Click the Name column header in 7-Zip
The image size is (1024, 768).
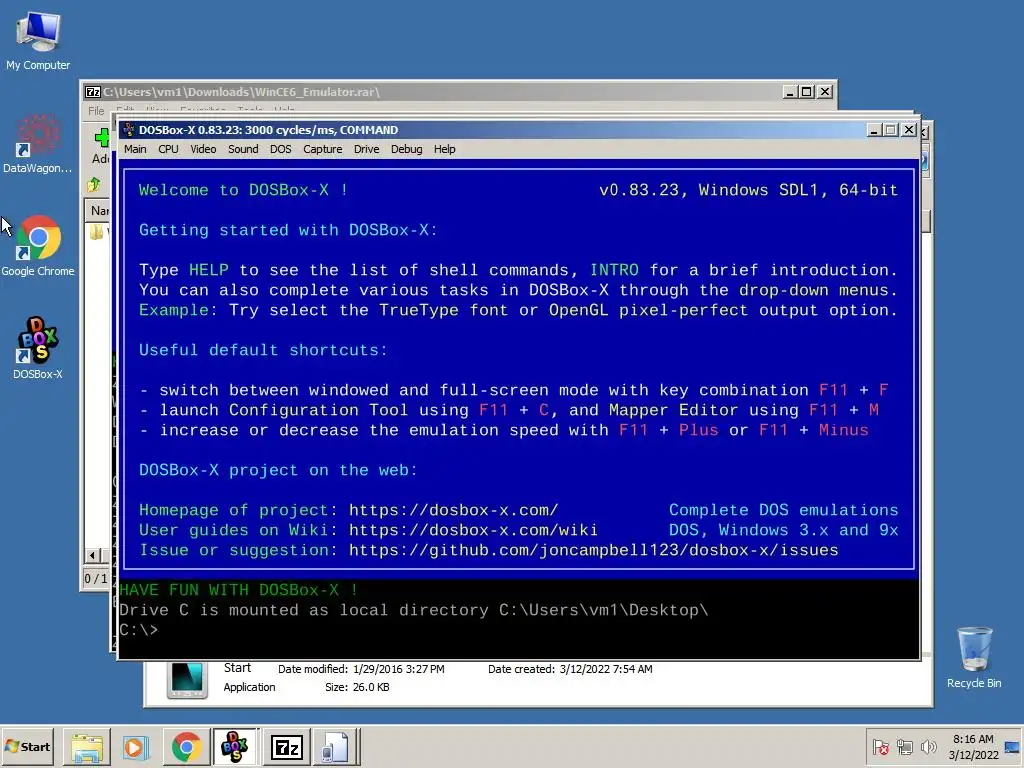pos(99,210)
